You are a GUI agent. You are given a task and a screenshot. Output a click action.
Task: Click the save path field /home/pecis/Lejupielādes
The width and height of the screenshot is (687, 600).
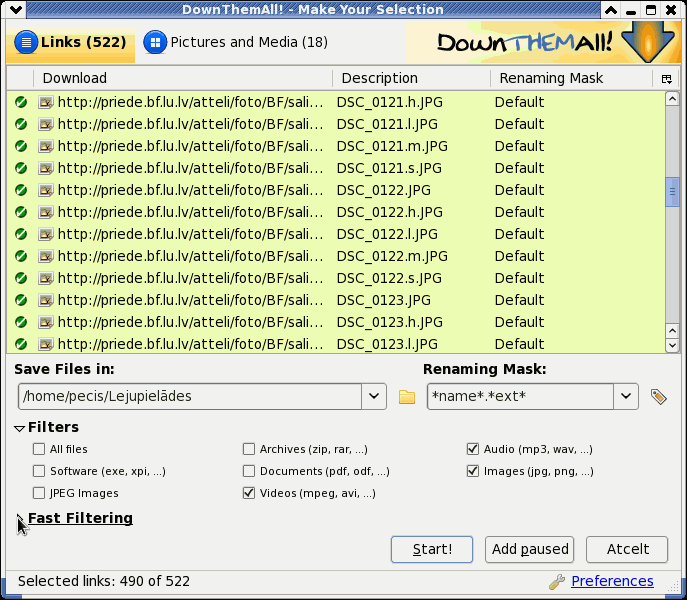pos(190,397)
